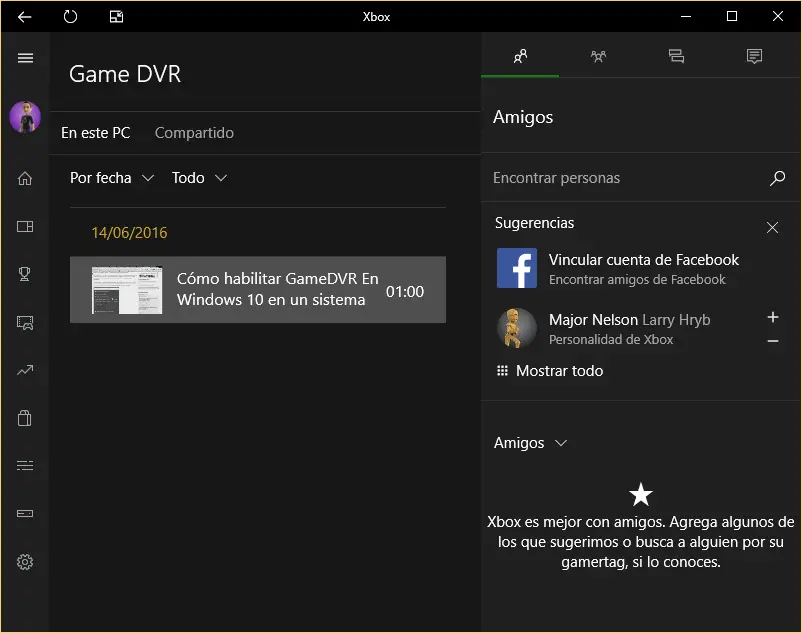Image resolution: width=802 pixels, height=633 pixels.
Task: Open the hamburger navigation menu
Action: point(25,58)
